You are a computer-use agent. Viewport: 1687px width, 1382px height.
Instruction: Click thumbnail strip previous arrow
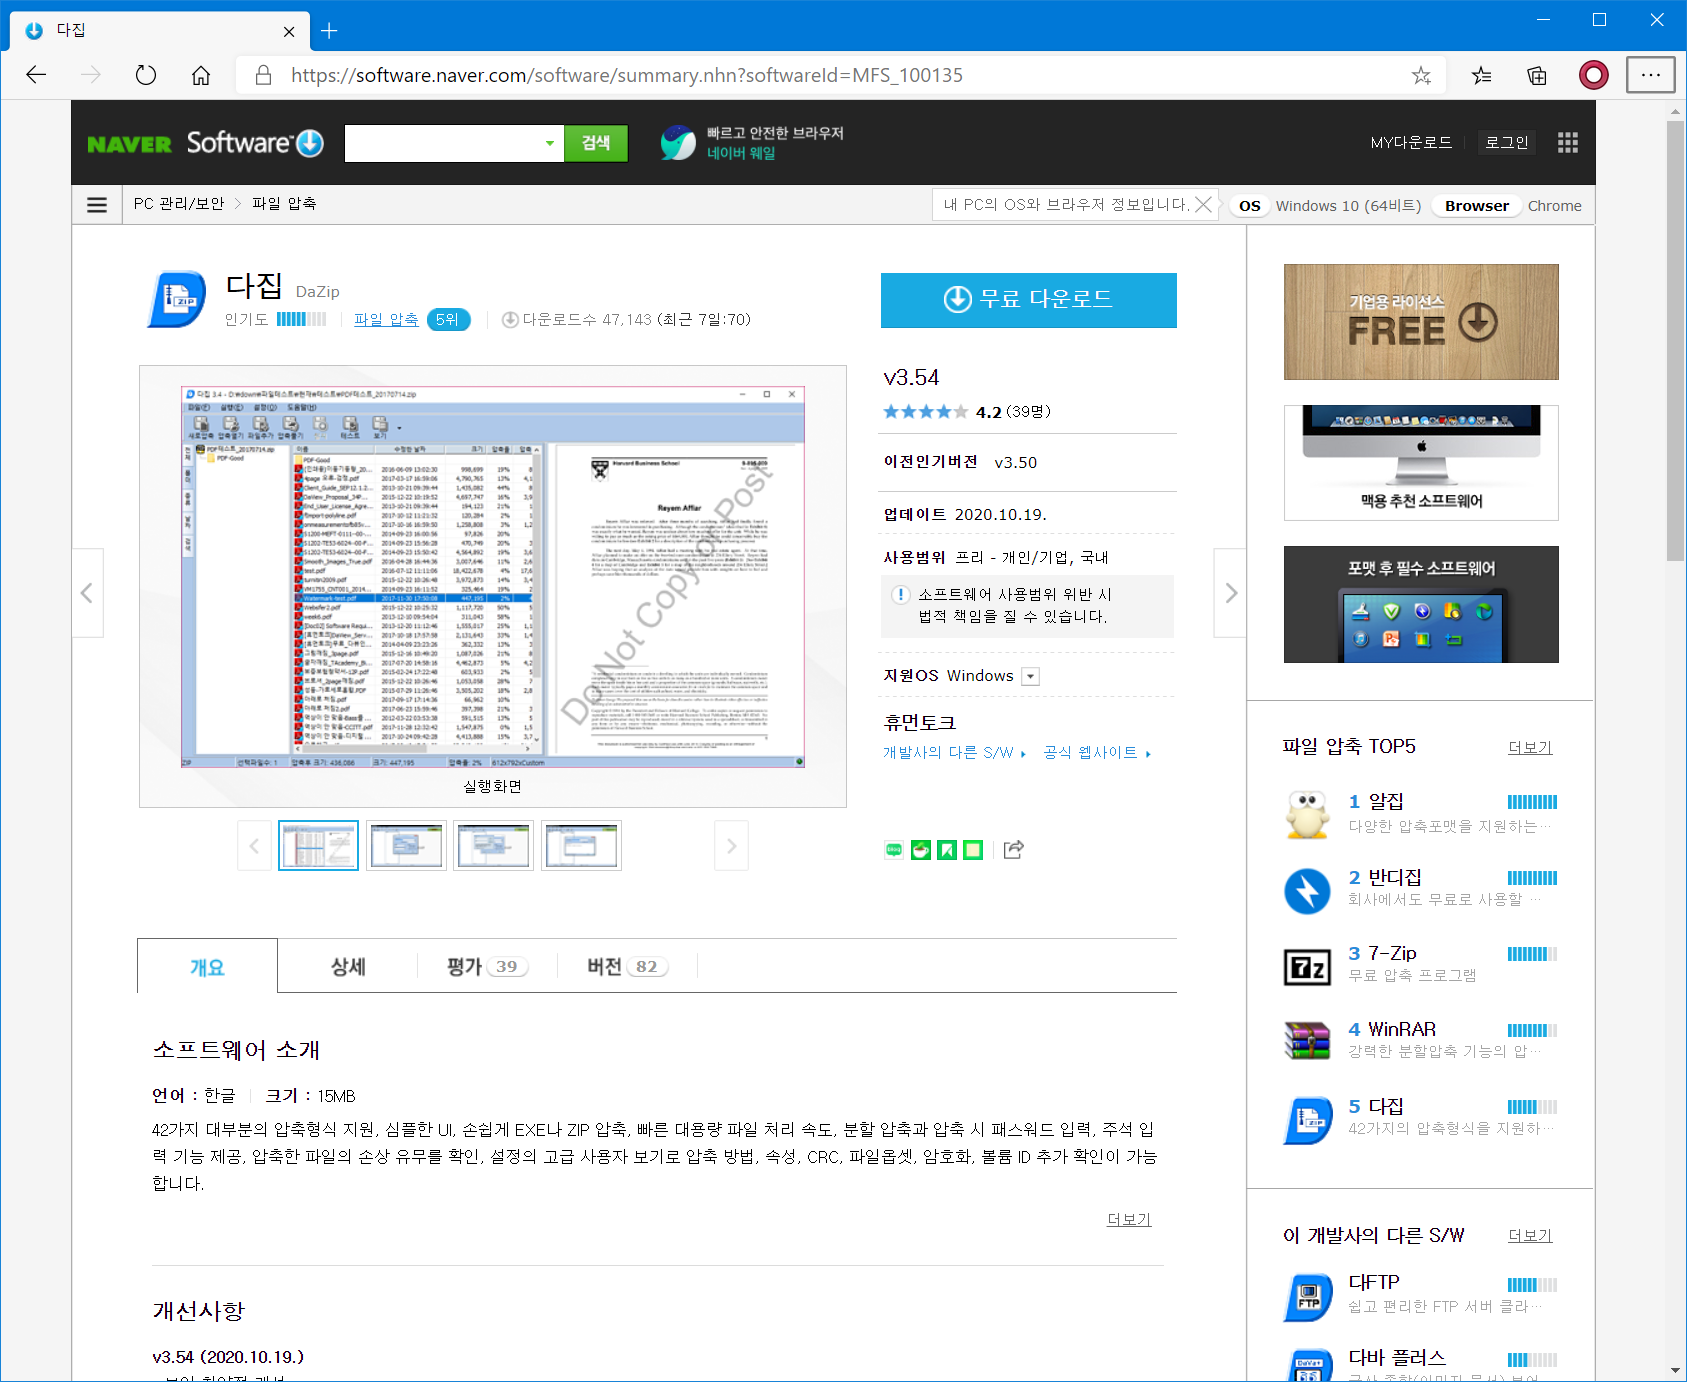click(254, 846)
